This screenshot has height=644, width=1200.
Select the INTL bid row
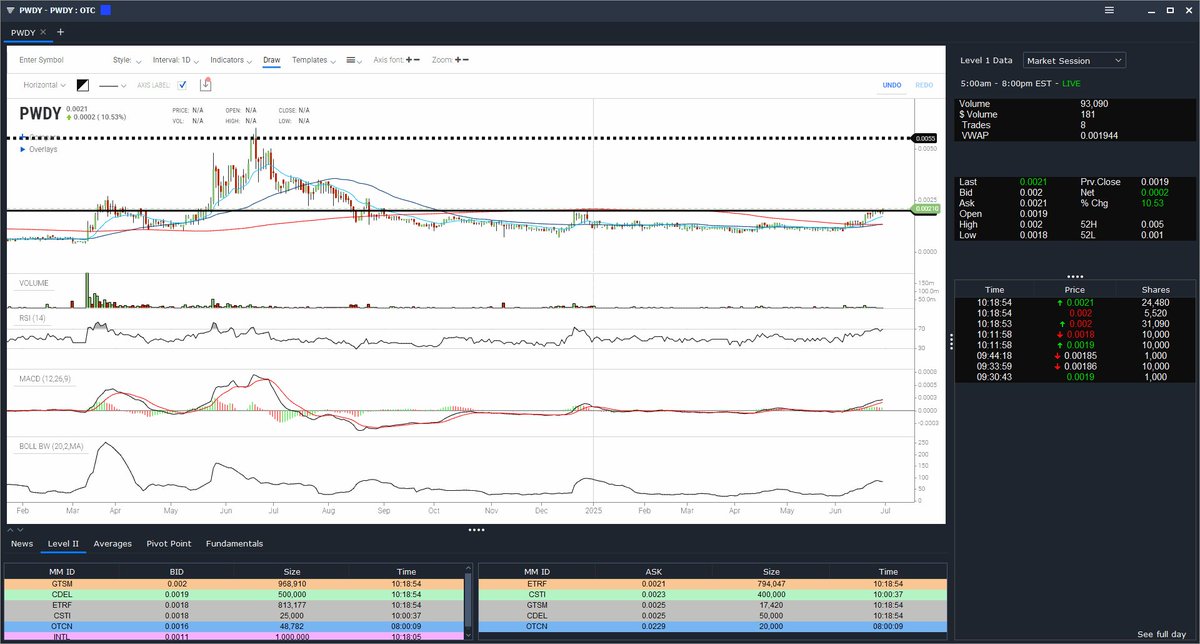point(235,636)
